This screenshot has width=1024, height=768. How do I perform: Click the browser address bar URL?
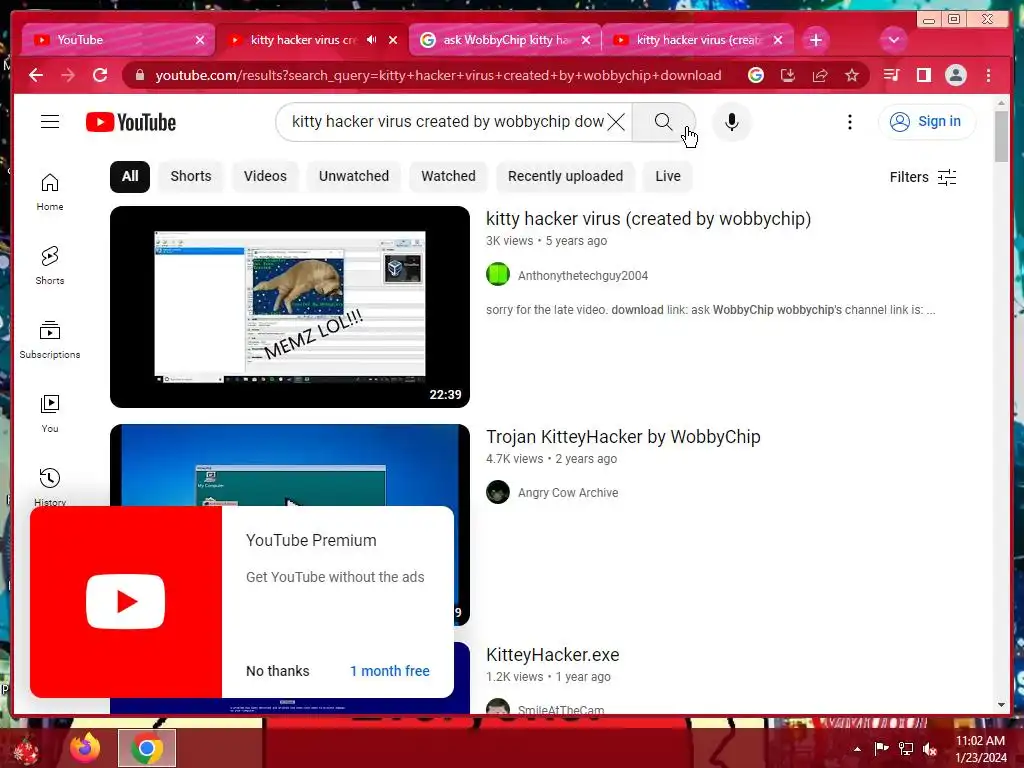(x=438, y=75)
